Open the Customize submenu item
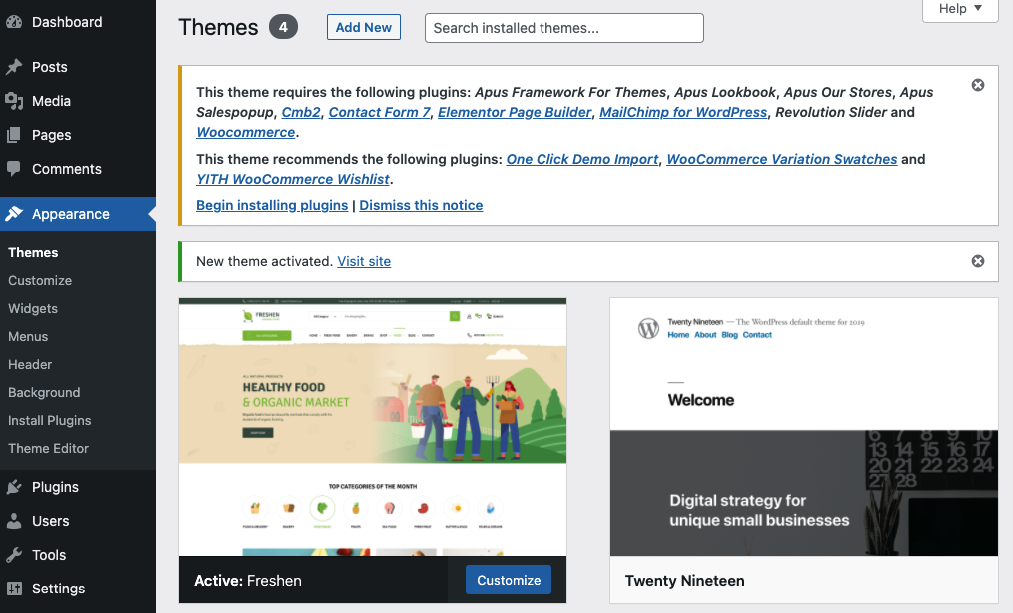 [40, 281]
